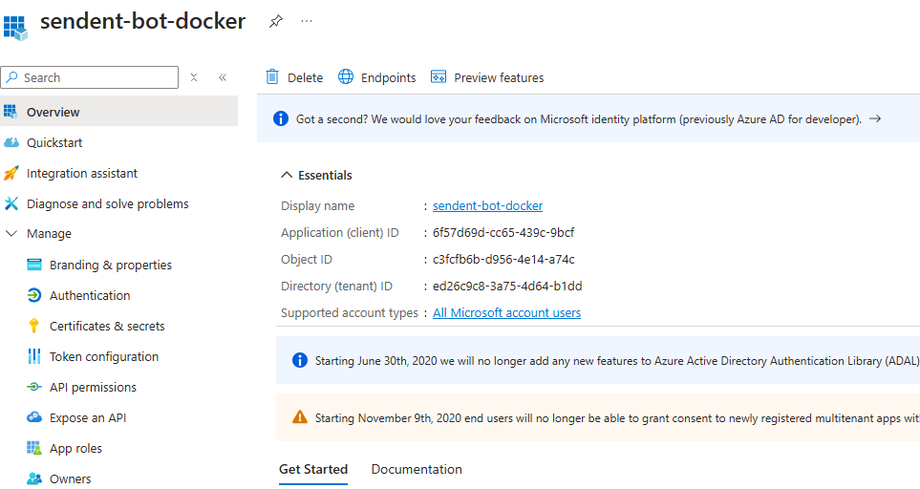920x489 pixels.
Task: Switch to the Documentation tab
Action: point(416,469)
